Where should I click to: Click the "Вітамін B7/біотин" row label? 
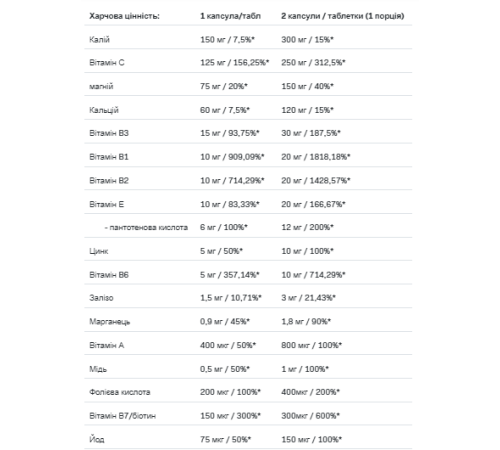[x=122, y=416]
